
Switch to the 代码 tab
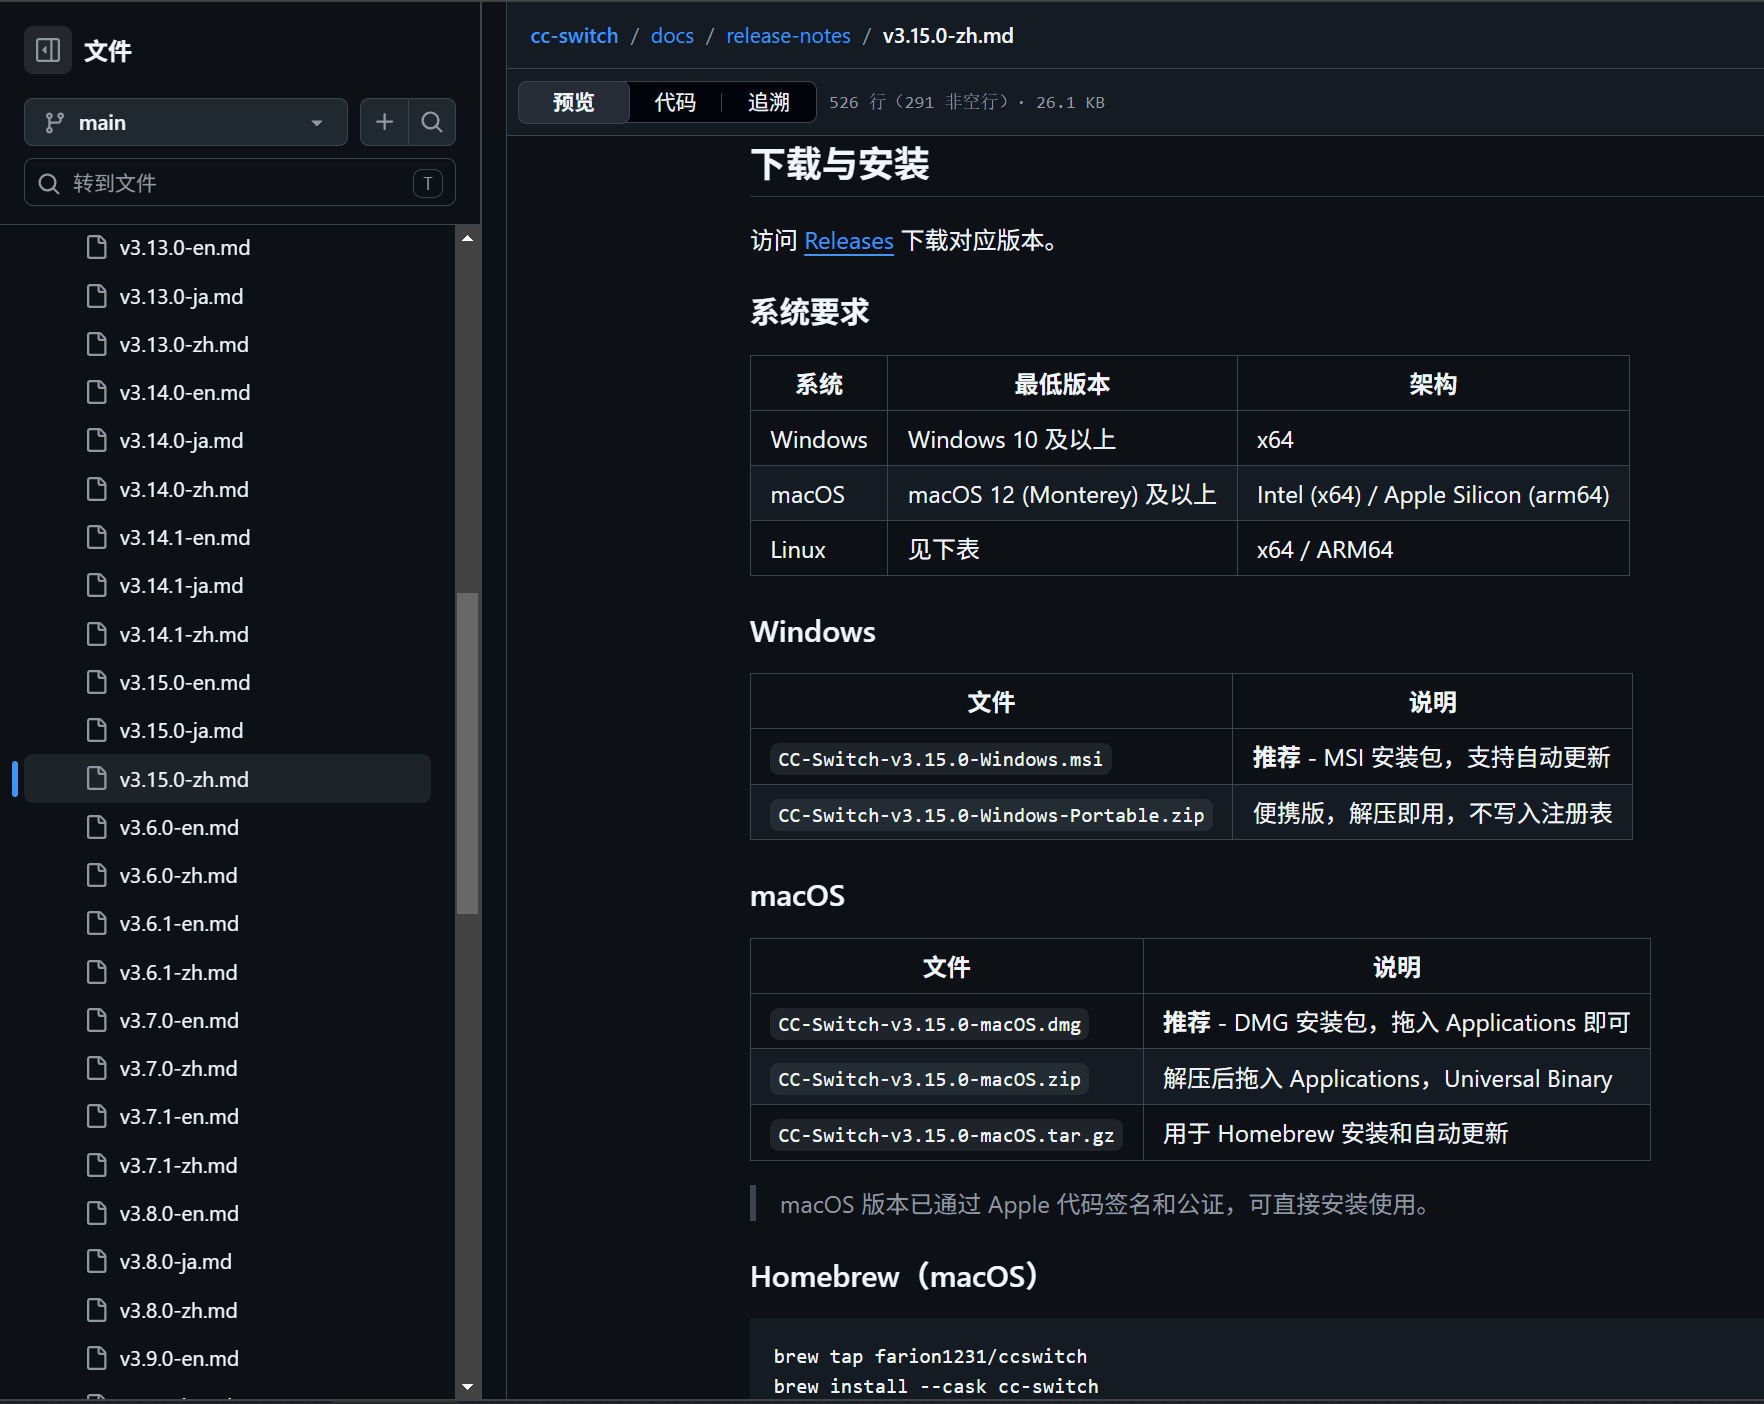coord(675,102)
